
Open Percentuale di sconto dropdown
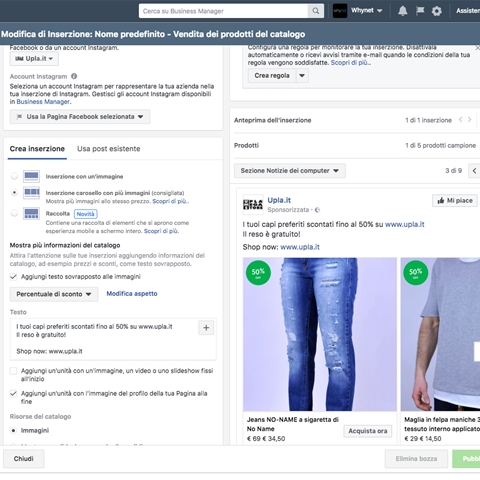click(54, 294)
